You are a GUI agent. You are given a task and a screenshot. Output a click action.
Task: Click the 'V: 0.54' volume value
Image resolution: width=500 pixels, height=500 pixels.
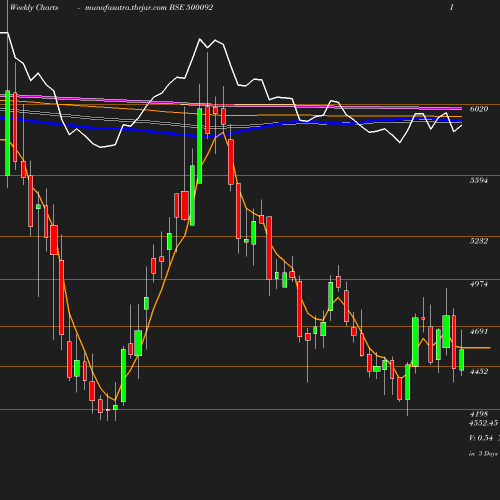[x=481, y=438]
